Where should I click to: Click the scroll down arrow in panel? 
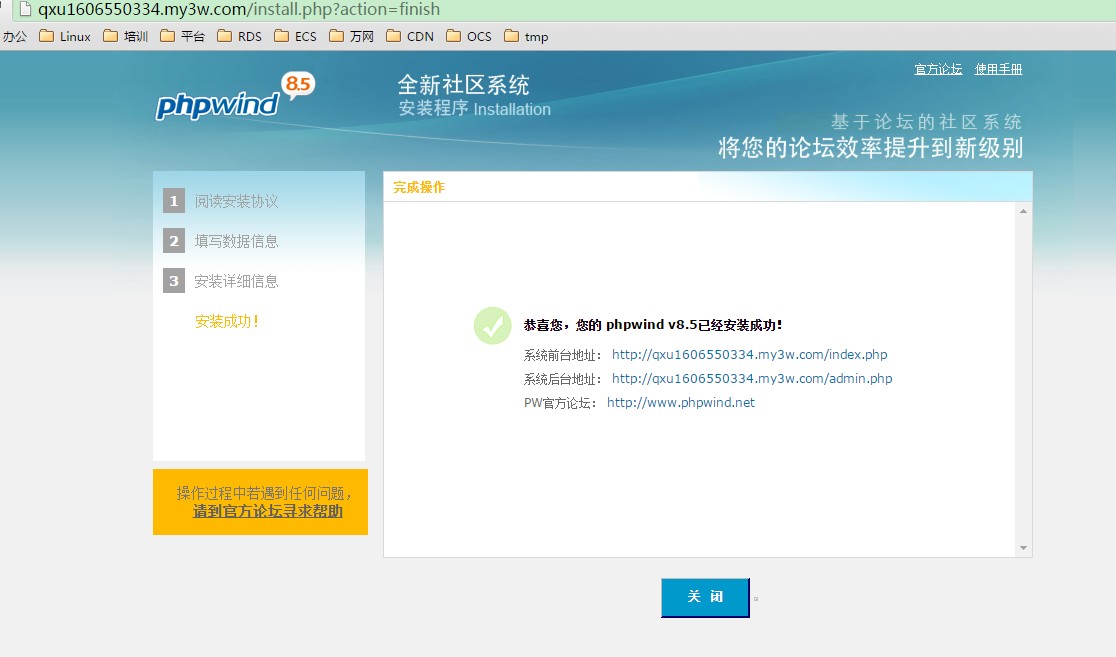coord(1023,547)
